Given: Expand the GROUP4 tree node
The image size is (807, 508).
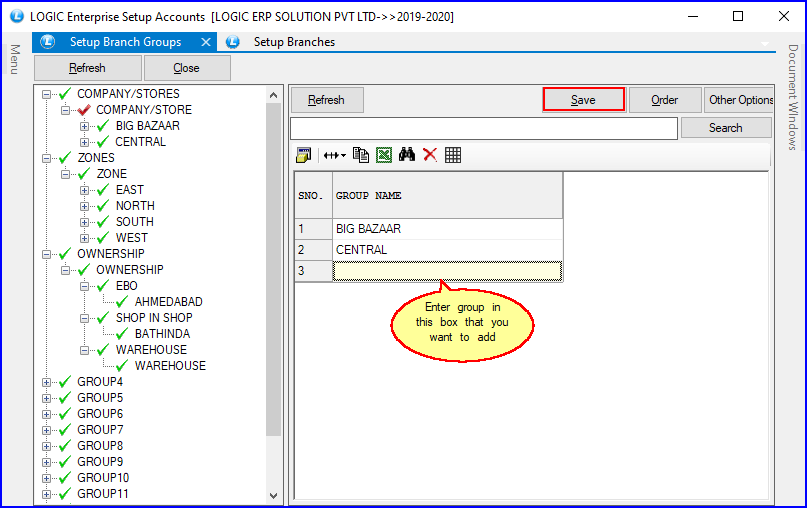Looking at the screenshot, I should tap(46, 382).
